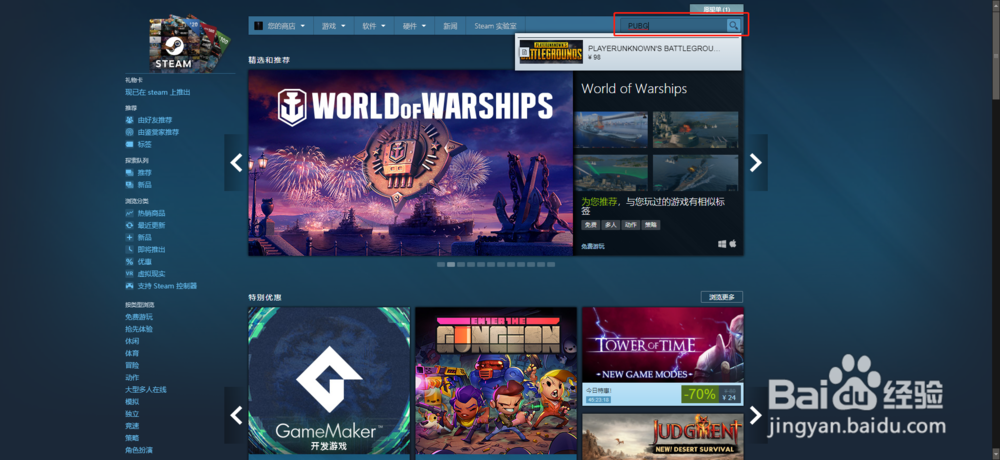Image resolution: width=1000 pixels, height=460 pixels.
Task: Click the 动作 tag under World of Warships
Action: (x=631, y=225)
